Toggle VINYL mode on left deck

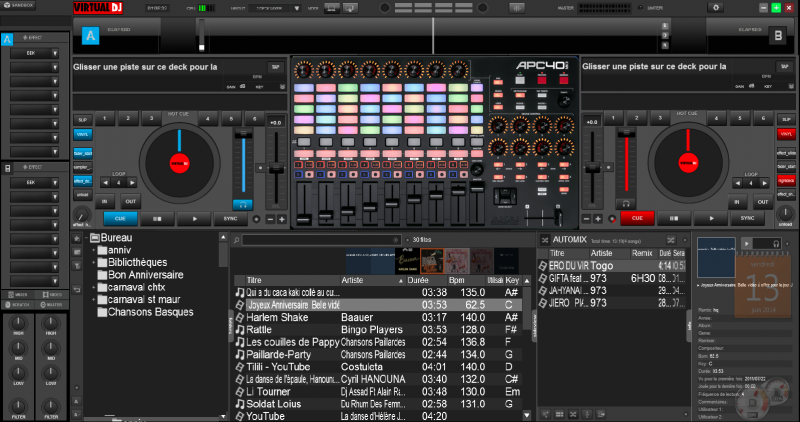coord(82,134)
